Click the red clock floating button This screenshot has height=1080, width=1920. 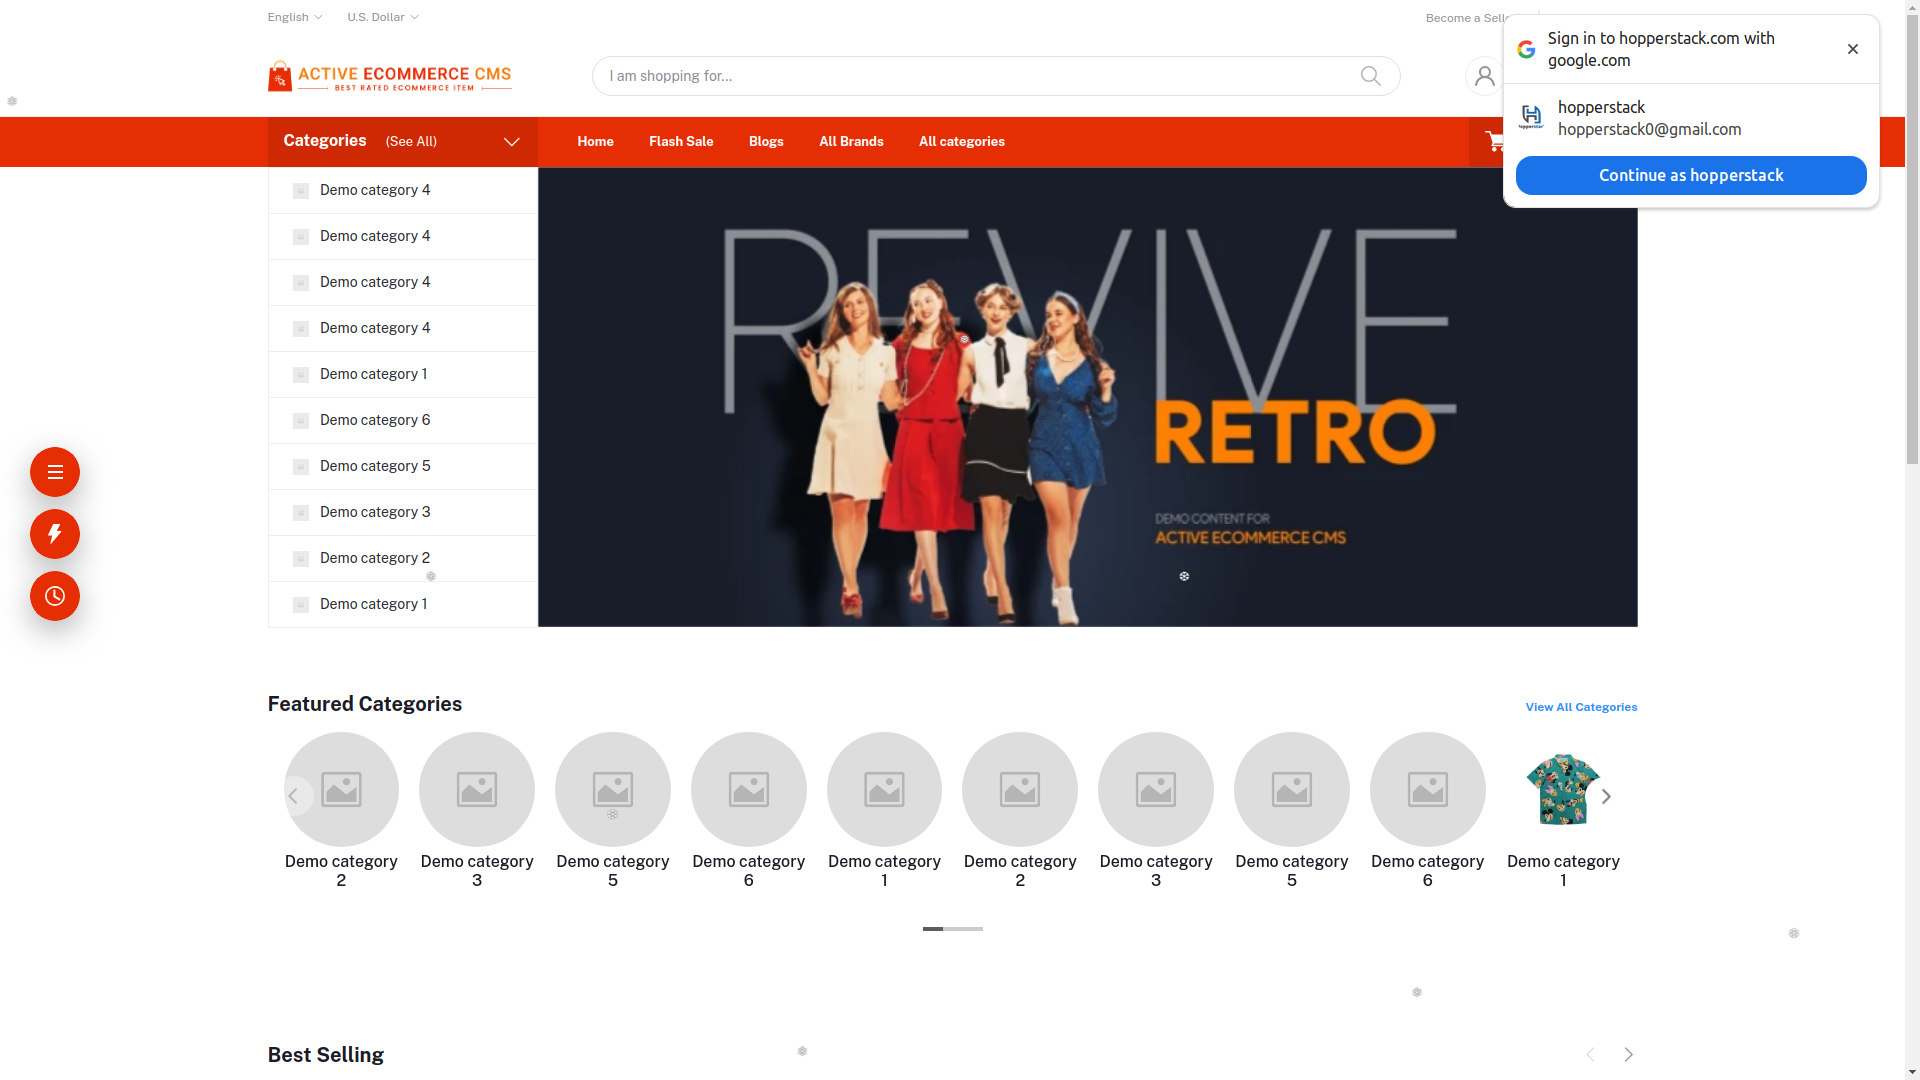(55, 596)
